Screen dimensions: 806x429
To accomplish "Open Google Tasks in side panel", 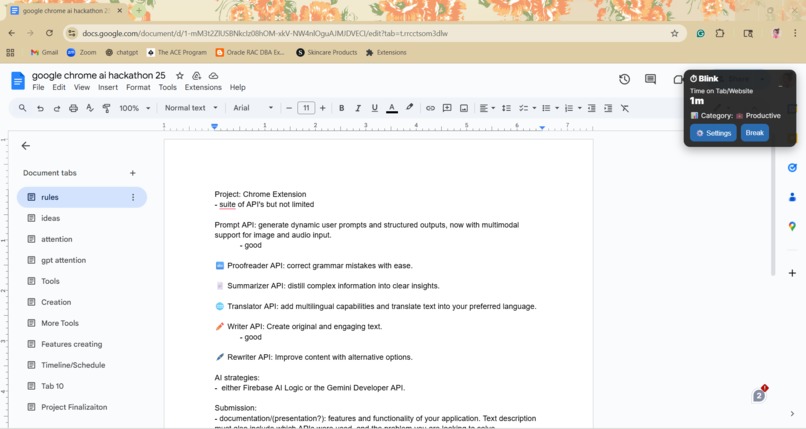I will tap(792, 167).
